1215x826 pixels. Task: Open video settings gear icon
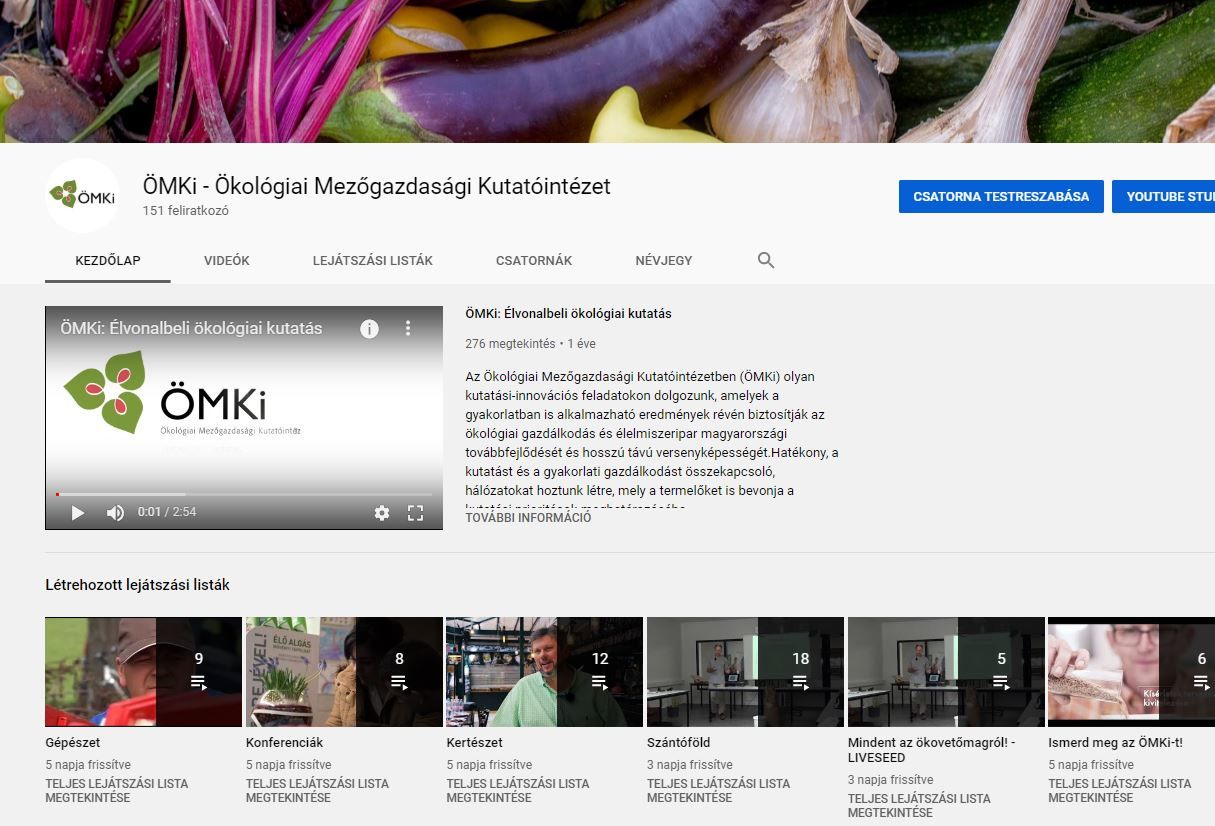coord(382,513)
